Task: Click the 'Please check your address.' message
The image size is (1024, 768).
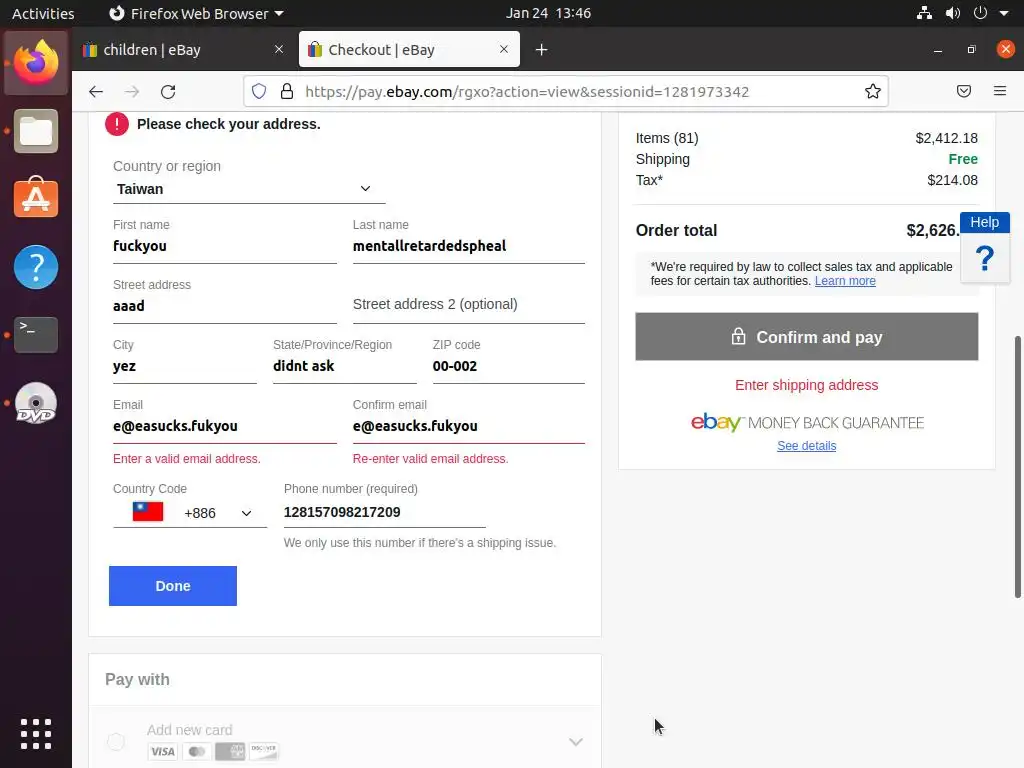Action: click(x=229, y=124)
